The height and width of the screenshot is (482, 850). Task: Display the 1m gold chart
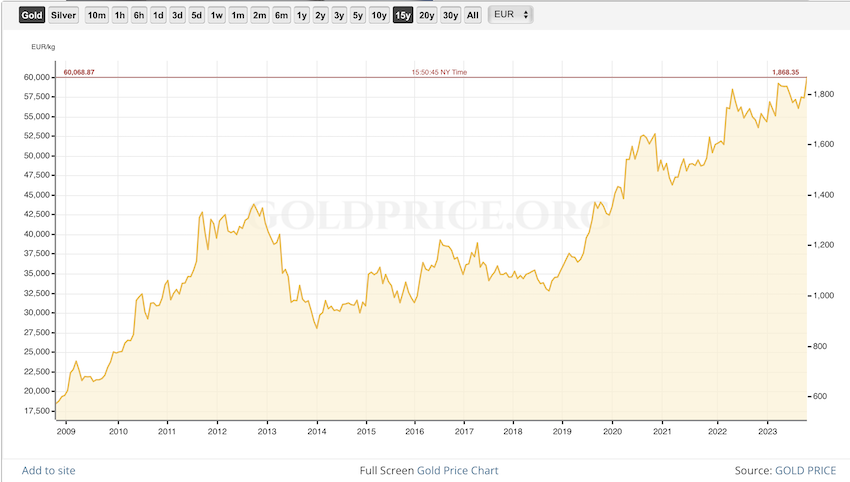point(238,15)
